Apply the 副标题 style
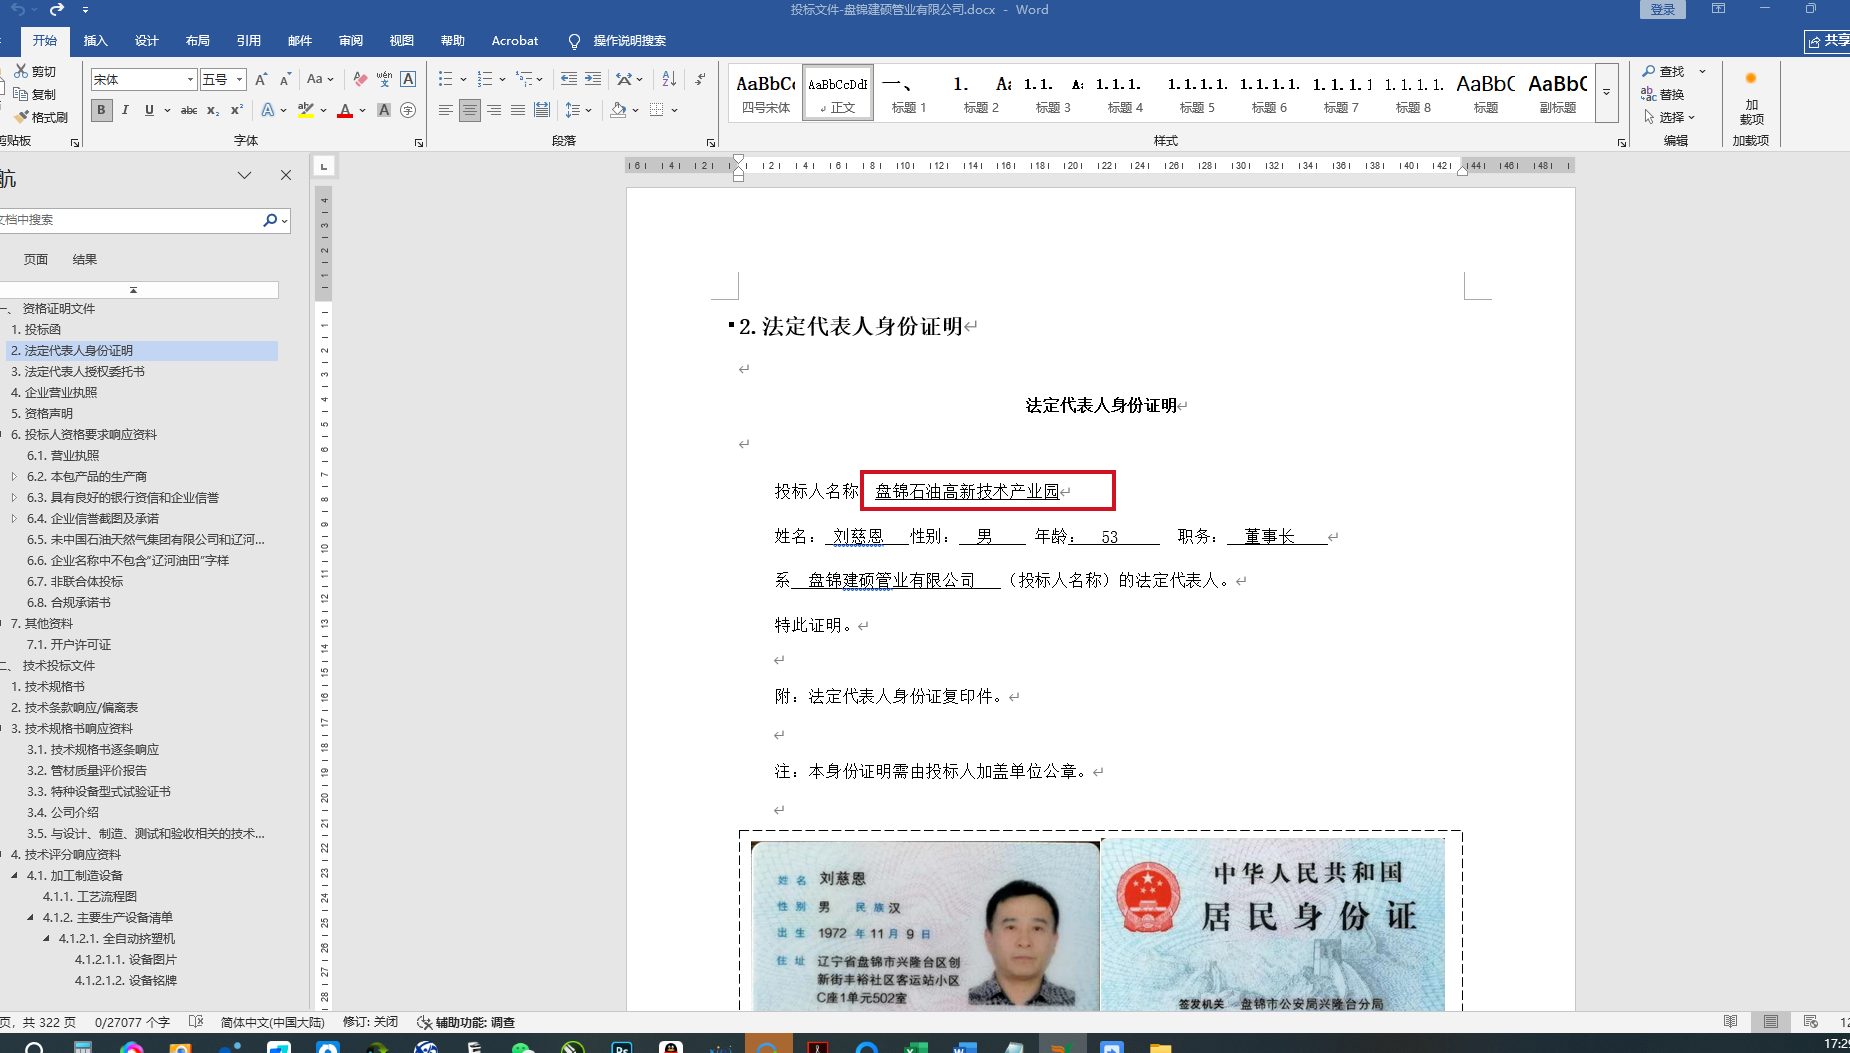 pyautogui.click(x=1557, y=93)
